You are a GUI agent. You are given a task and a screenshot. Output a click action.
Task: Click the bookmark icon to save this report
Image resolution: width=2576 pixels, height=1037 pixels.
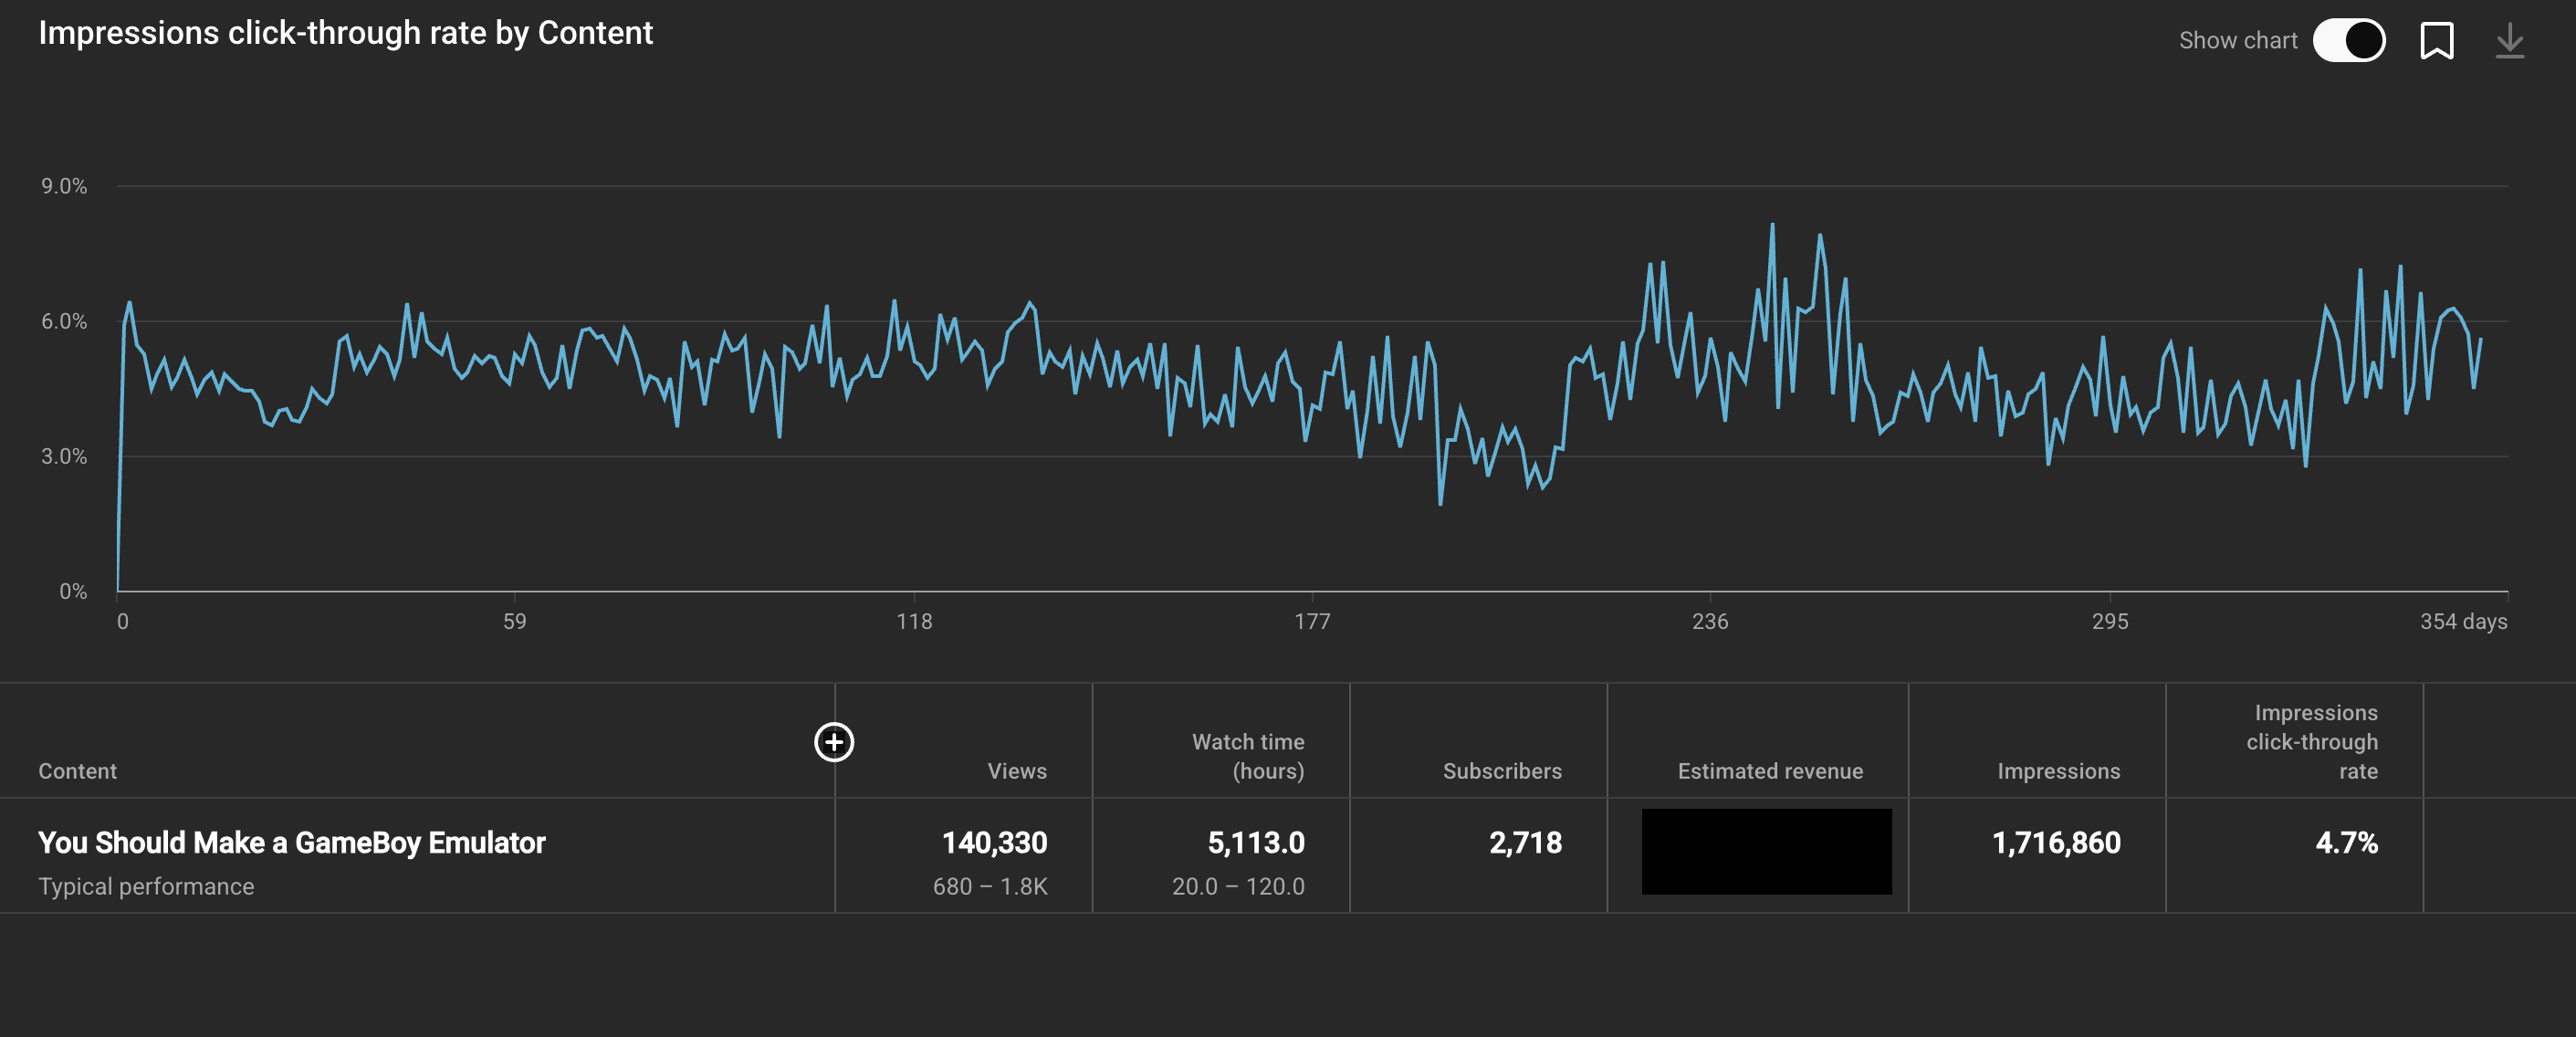click(2437, 39)
